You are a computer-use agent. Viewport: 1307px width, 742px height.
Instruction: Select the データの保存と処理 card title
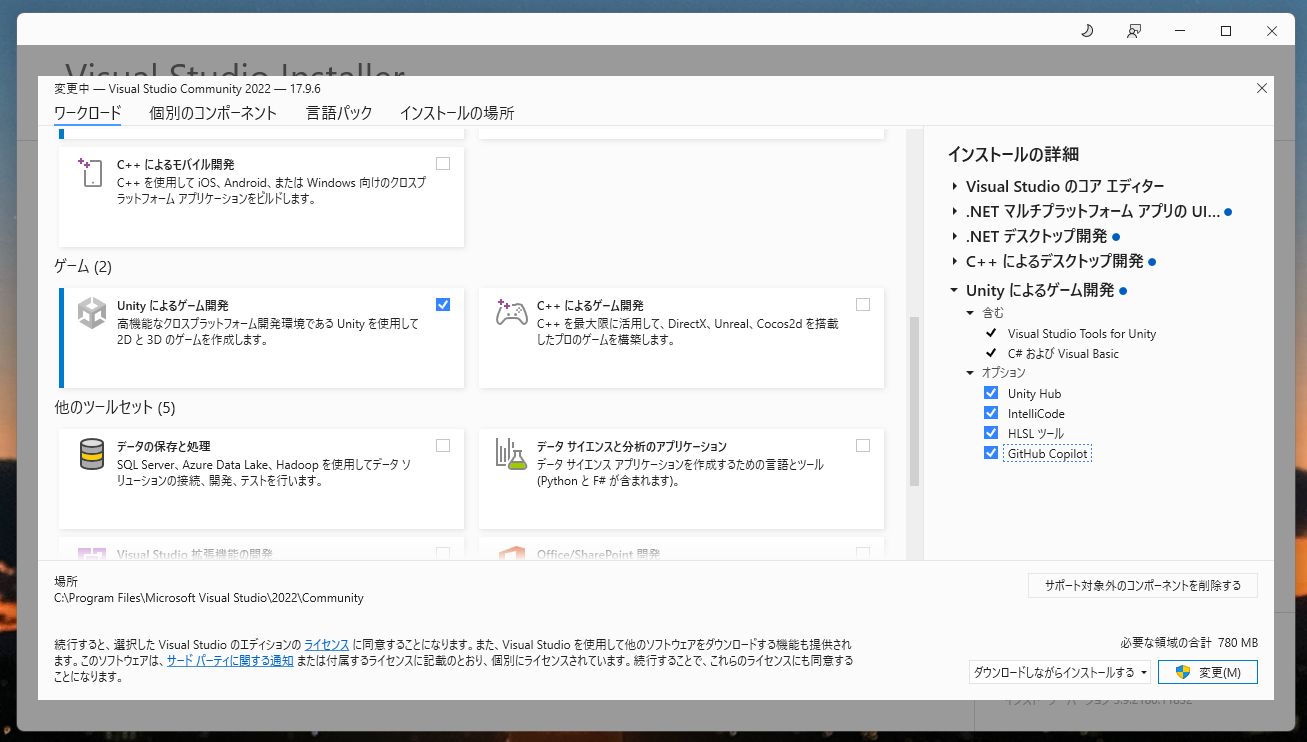(164, 446)
